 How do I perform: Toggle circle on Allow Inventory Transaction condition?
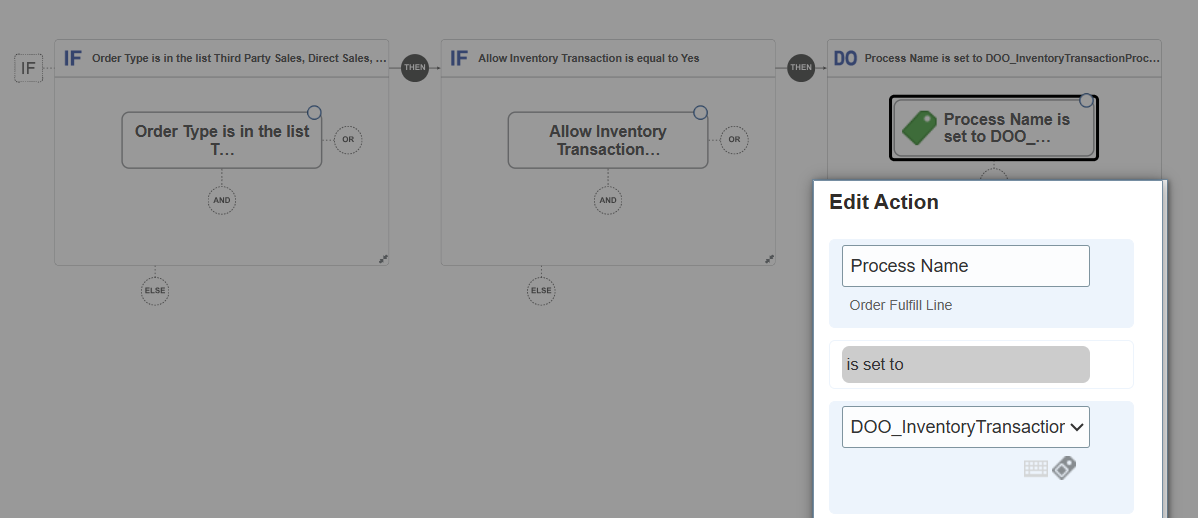coord(700,112)
